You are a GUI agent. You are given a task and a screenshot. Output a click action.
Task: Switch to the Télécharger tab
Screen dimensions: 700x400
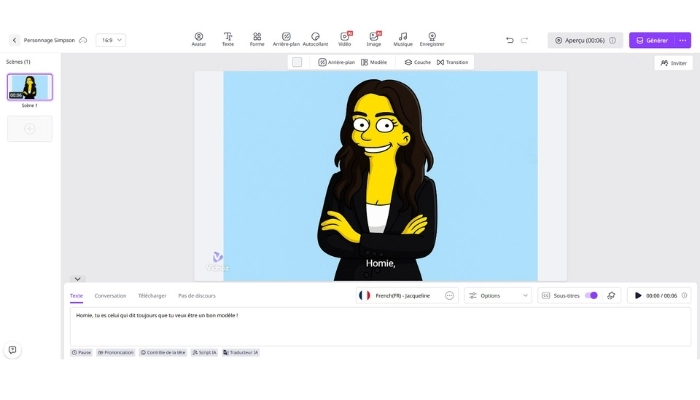[152, 296]
